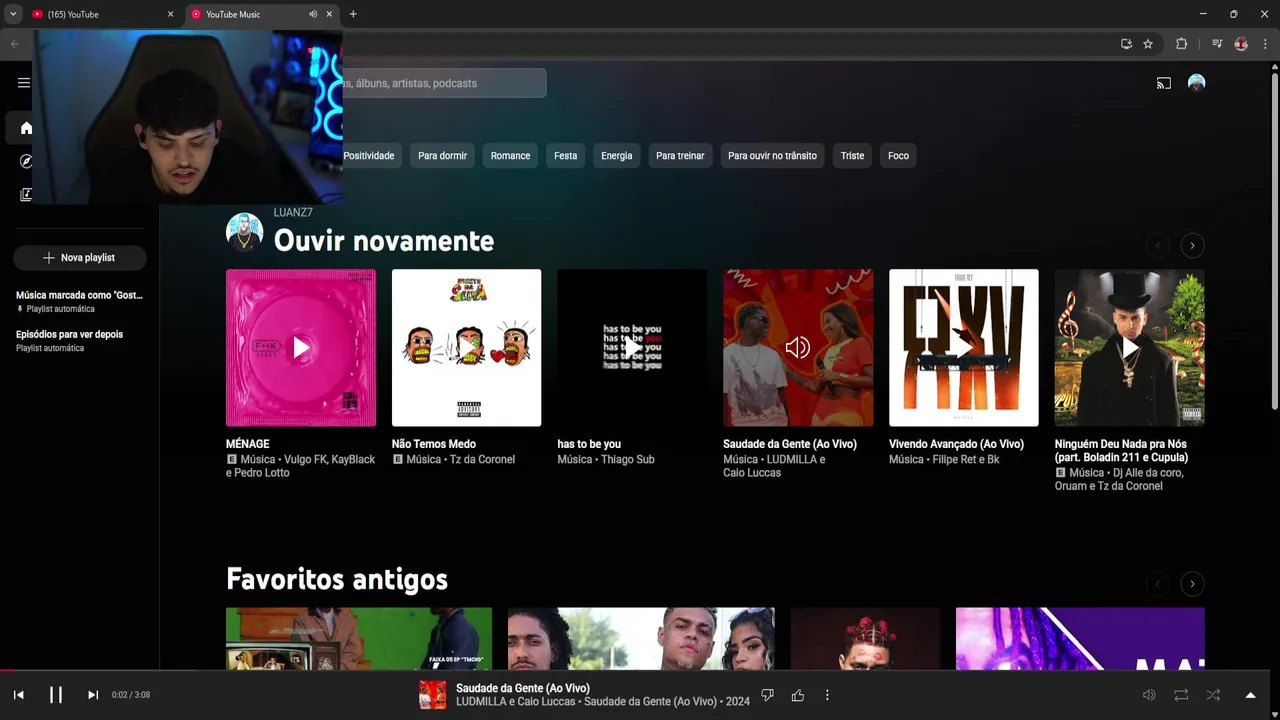1280x720 pixels.
Task: Expand the player page arrow
Action: (x=1250, y=695)
